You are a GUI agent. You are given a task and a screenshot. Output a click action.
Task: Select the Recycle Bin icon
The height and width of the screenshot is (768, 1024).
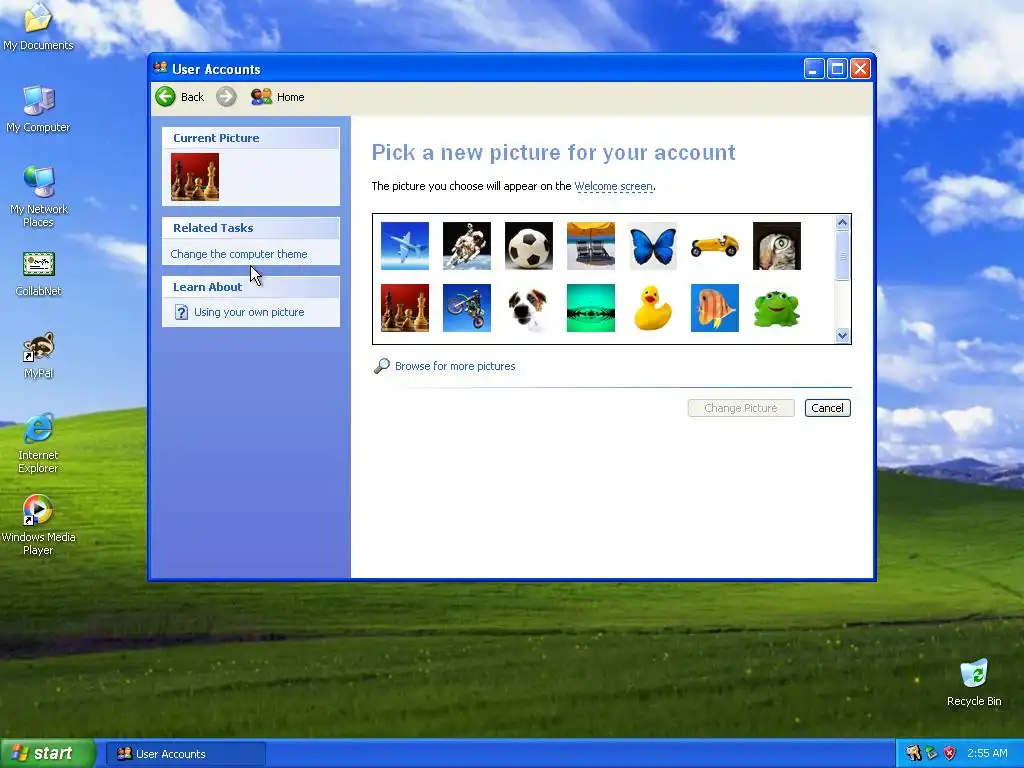tap(974, 682)
